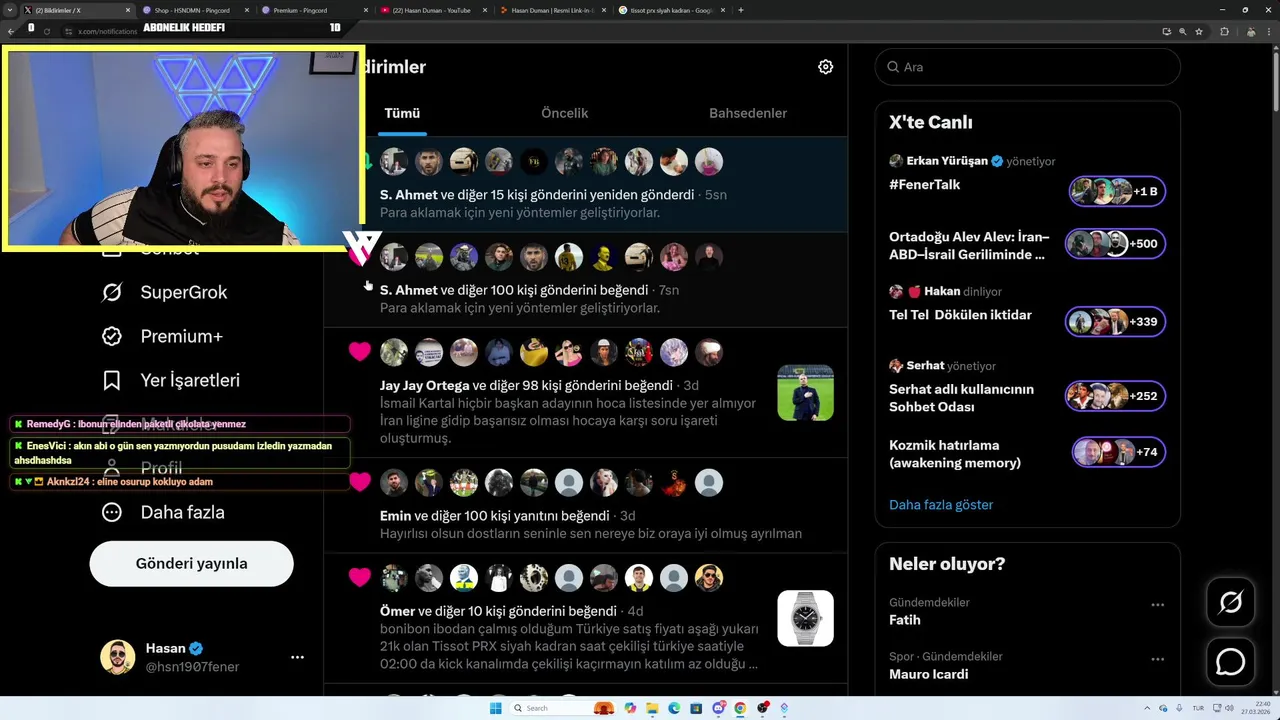
Task: Open S. Ahmet 15 kişi repost notification
Action: (585, 184)
